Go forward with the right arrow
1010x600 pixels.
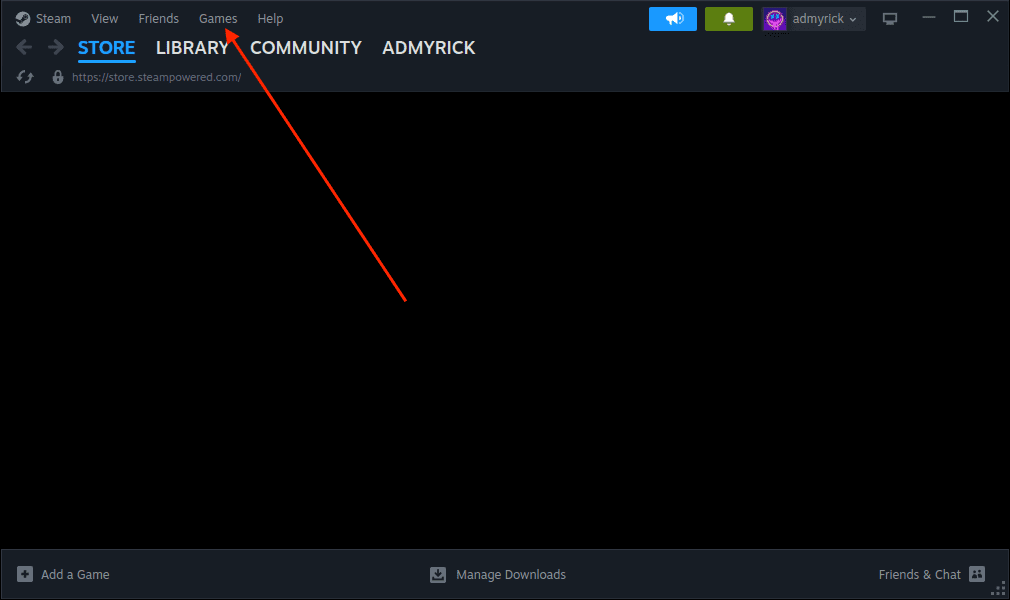point(56,47)
